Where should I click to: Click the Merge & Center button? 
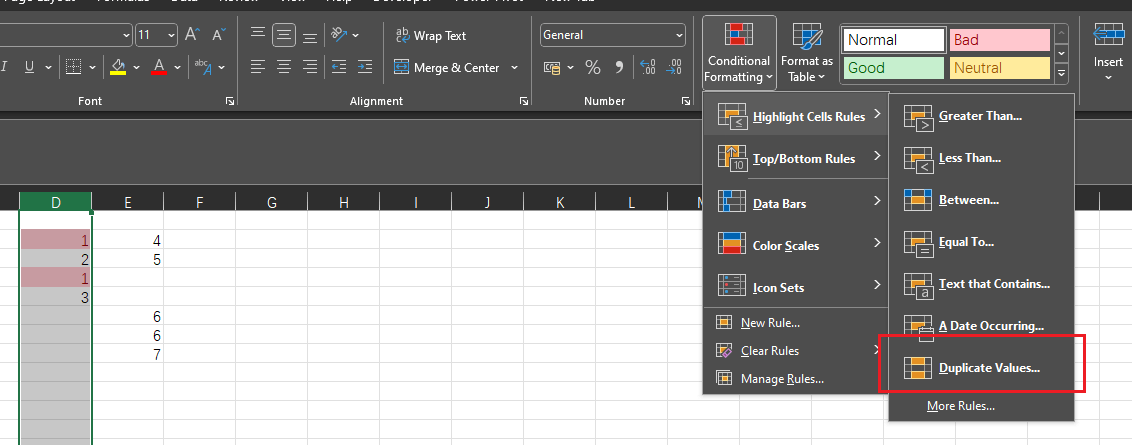pyautogui.click(x=446, y=68)
